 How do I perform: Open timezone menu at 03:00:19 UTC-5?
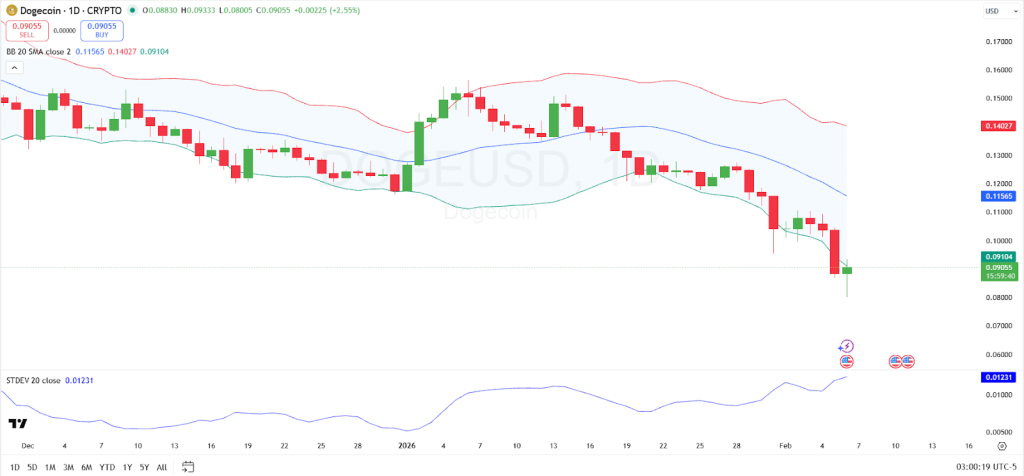pos(985,467)
